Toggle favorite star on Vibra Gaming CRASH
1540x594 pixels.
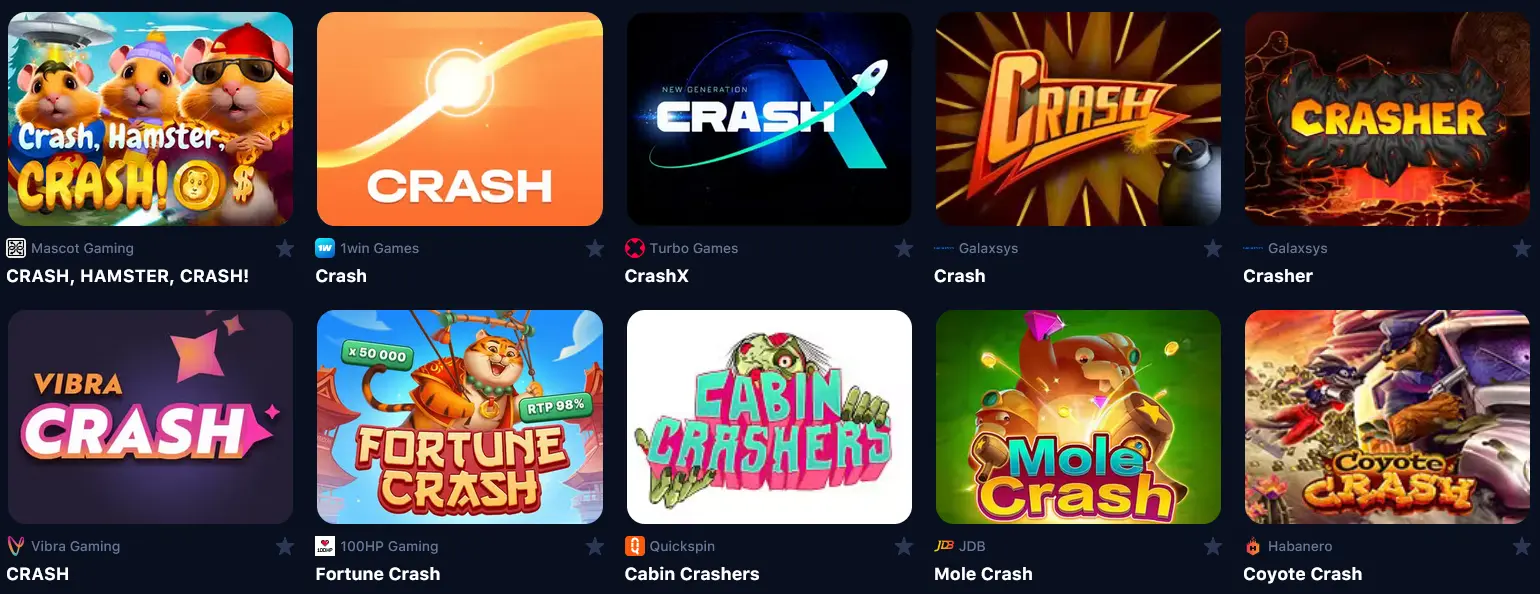click(x=285, y=546)
